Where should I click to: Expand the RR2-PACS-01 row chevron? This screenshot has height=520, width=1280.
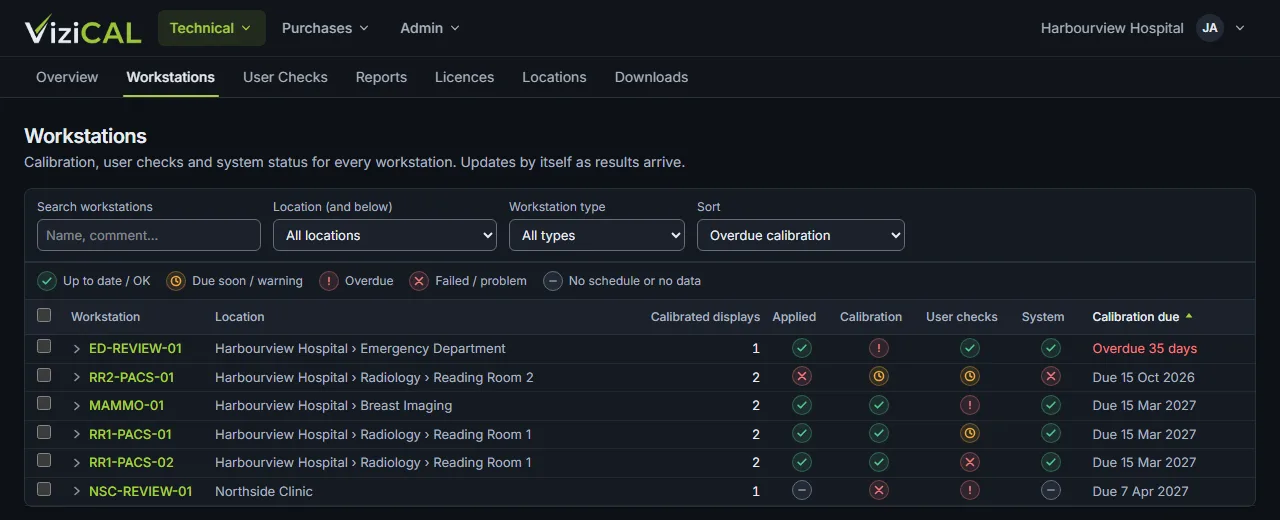tap(77, 377)
